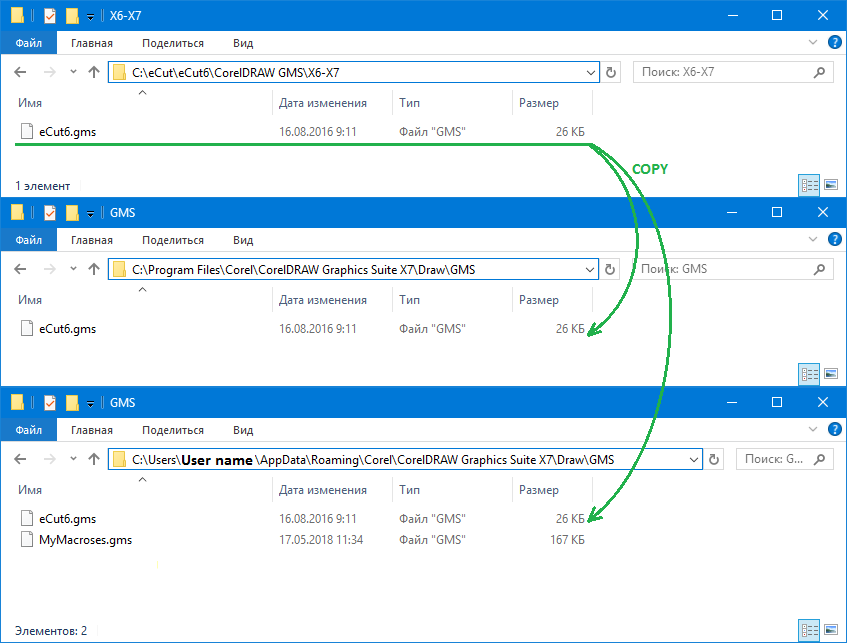
Task: Open recent locations chevron in X6-X7 window
Action: click(x=73, y=72)
